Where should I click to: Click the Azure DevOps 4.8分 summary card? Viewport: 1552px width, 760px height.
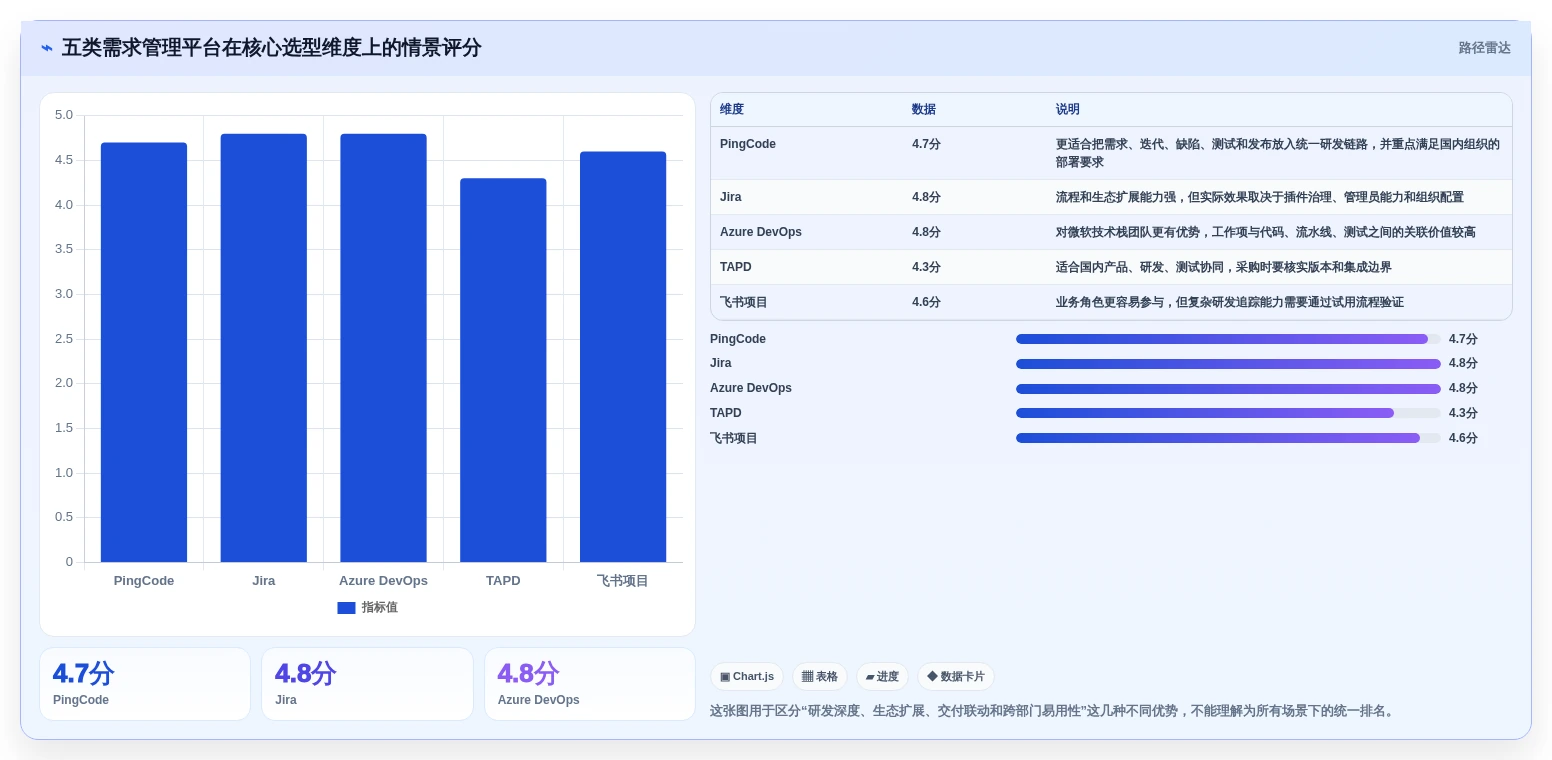click(590, 684)
